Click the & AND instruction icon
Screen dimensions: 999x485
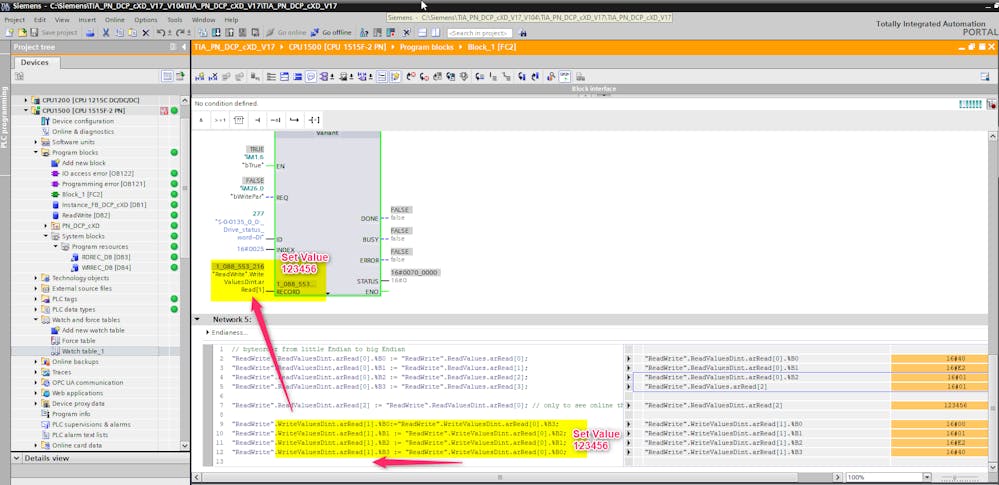tap(201, 119)
